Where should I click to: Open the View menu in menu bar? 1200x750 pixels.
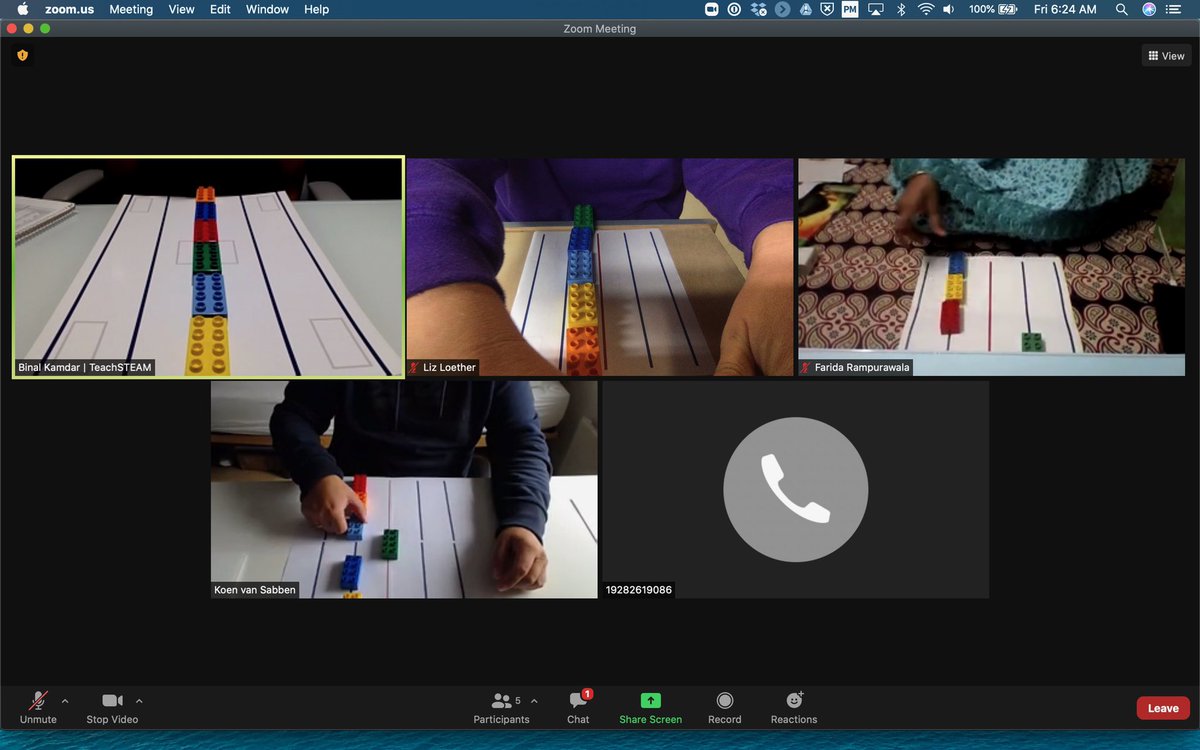[181, 9]
